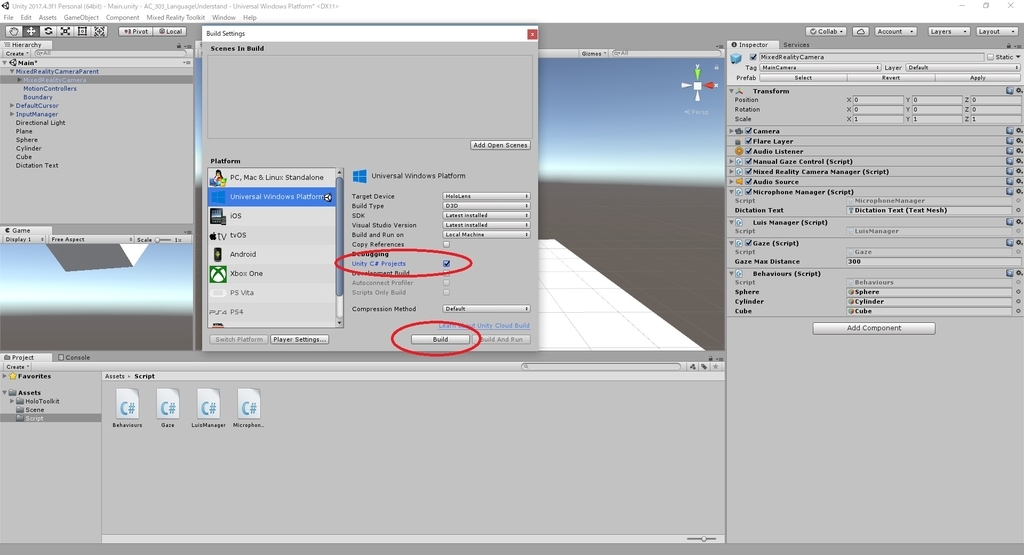Toggle Copy References checkbox

(x=447, y=244)
